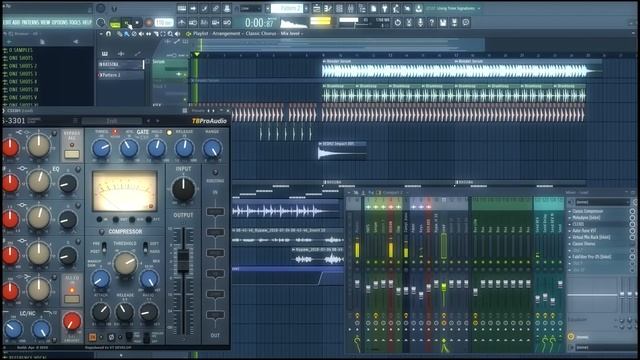Select the Draw pencil tool in Playlist
This screenshot has height=360, width=640.
pyautogui.click(x=120, y=34)
